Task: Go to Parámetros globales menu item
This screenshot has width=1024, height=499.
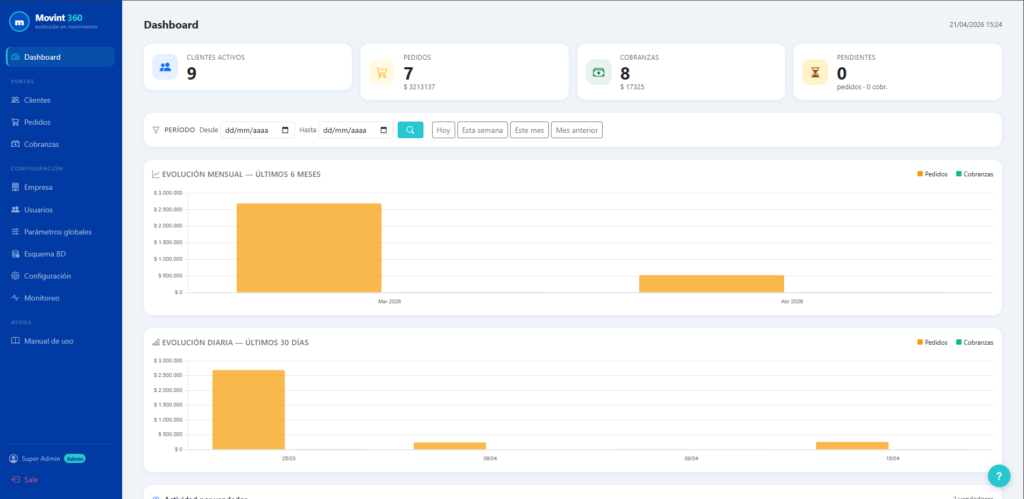Action: click(x=57, y=232)
